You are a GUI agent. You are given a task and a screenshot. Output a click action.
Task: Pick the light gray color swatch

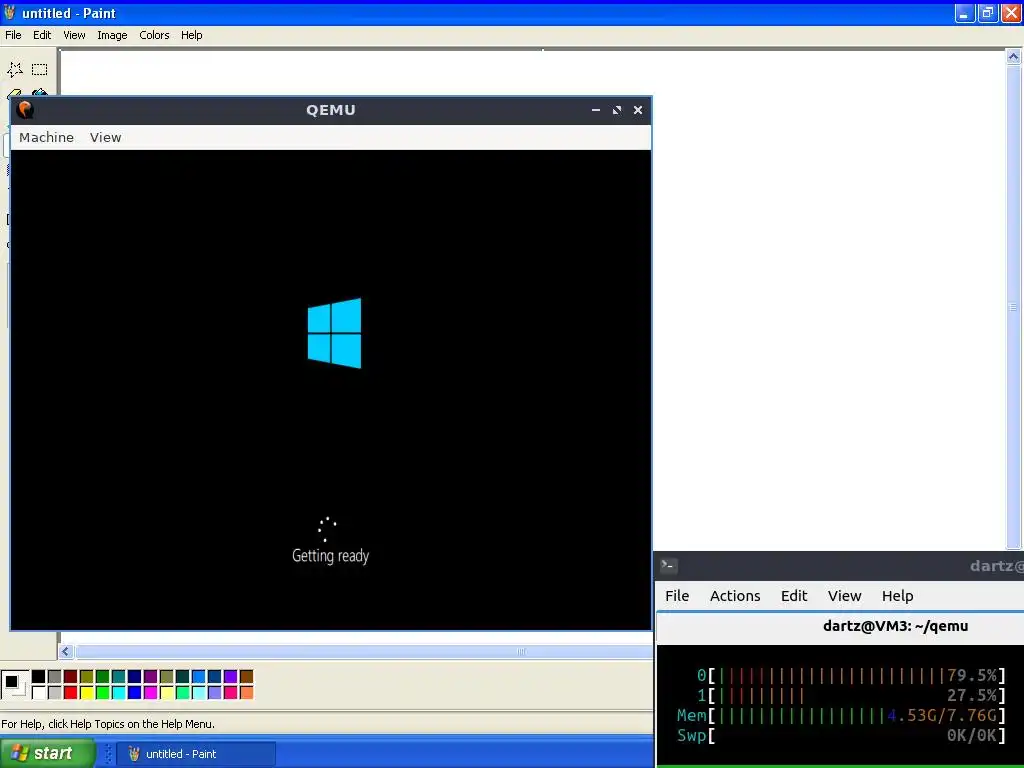click(55, 692)
